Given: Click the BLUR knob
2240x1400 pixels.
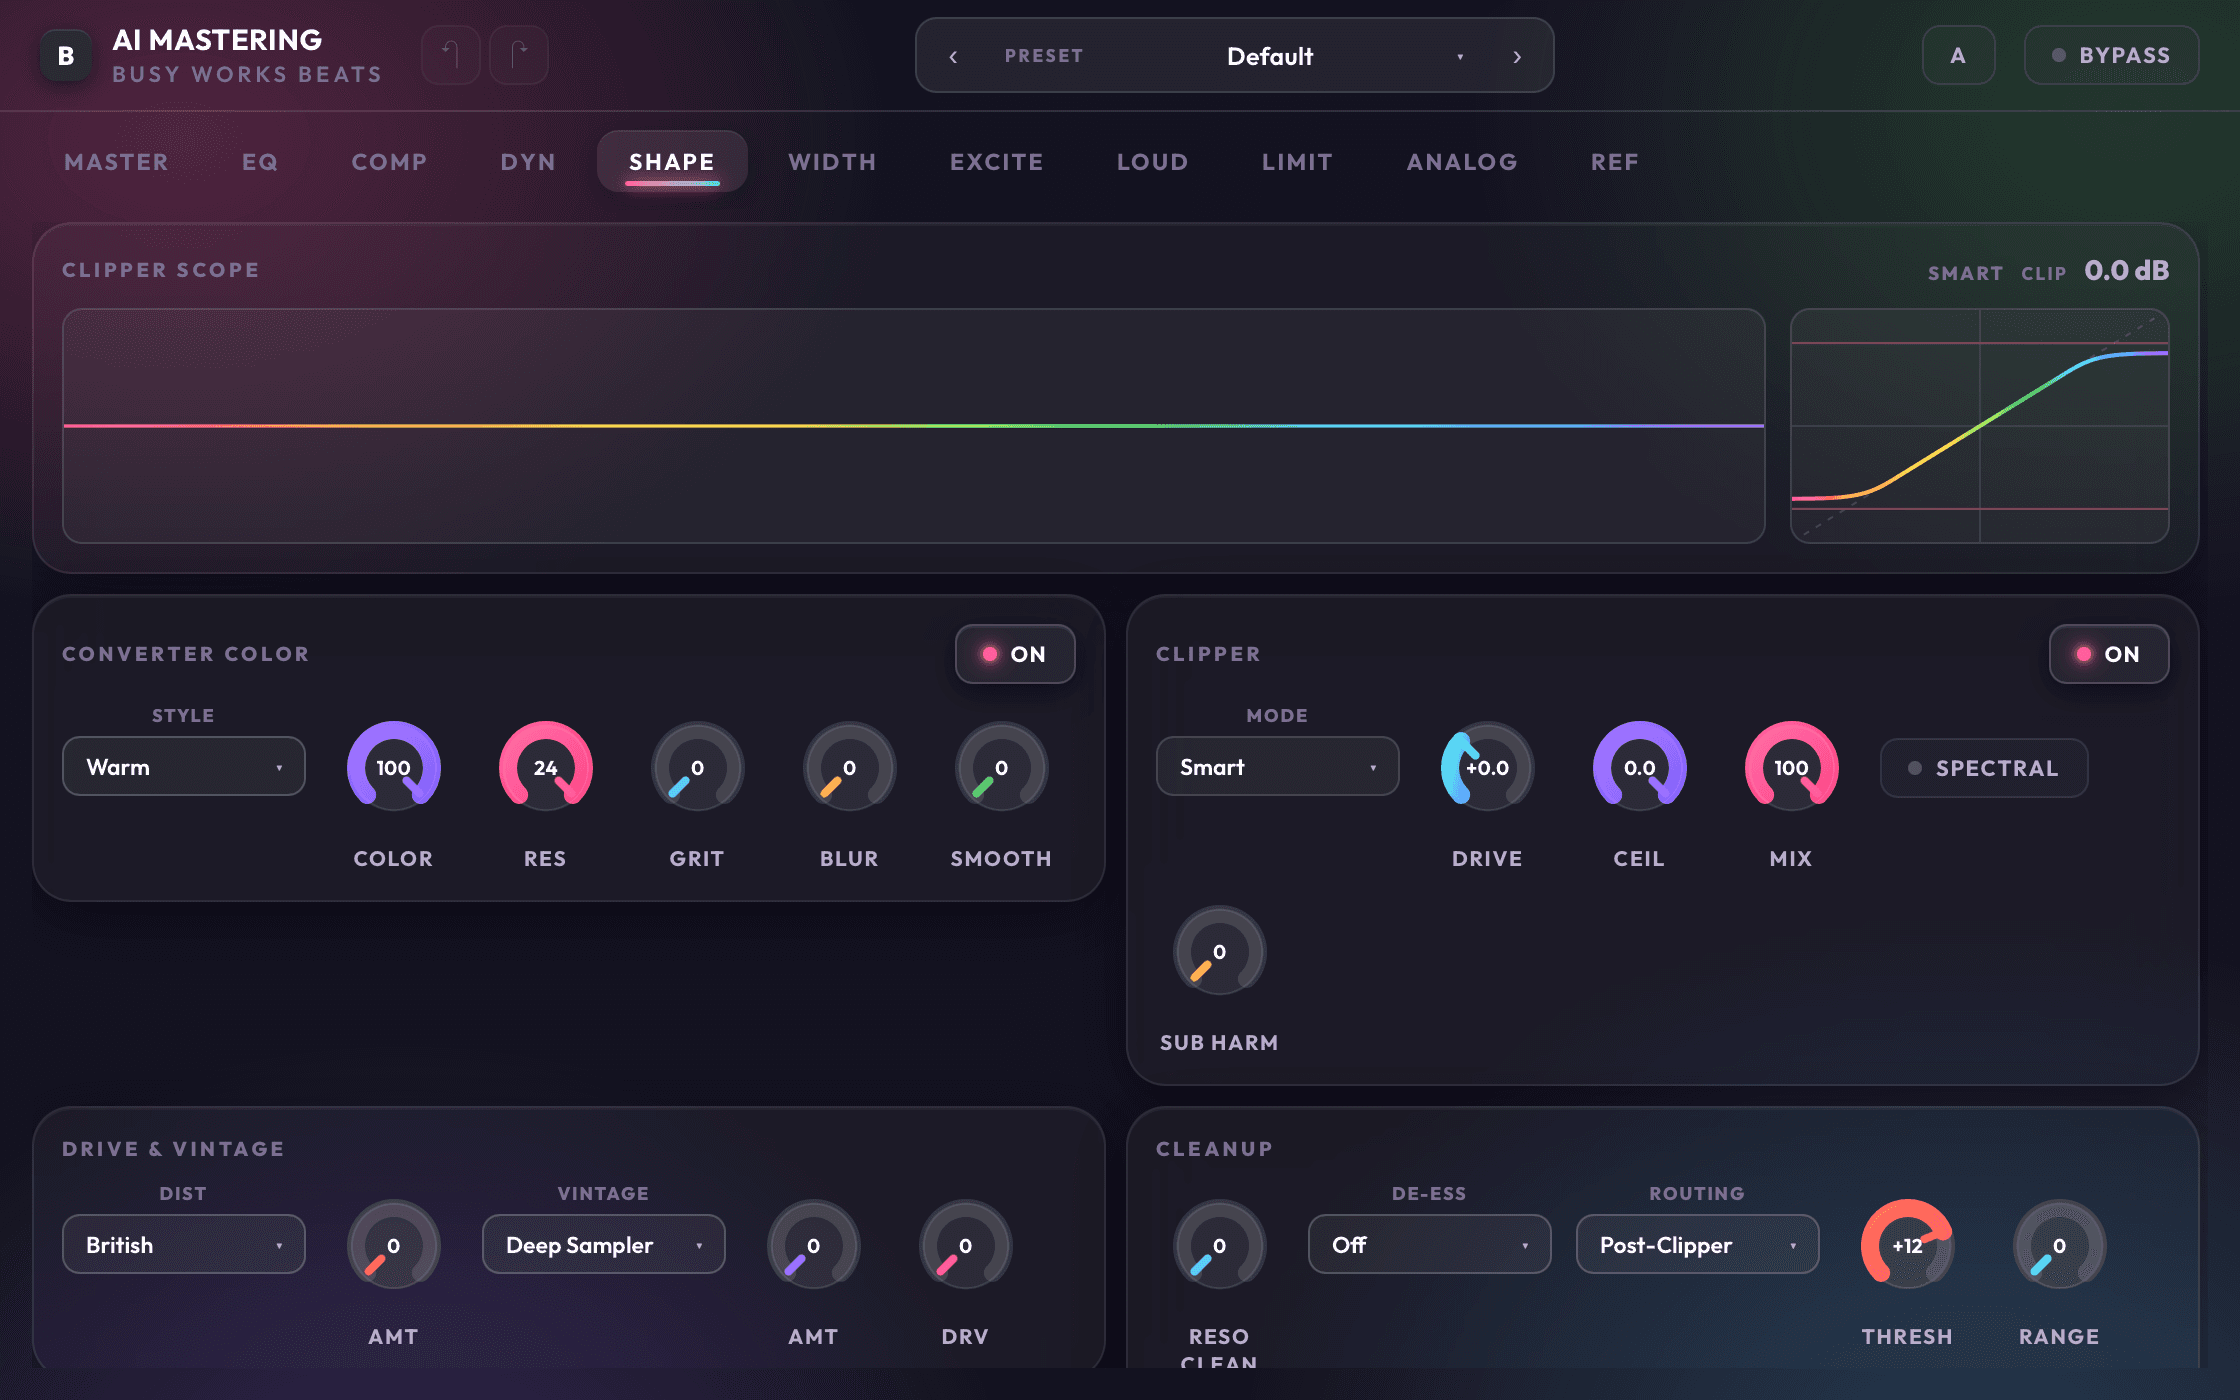Looking at the screenshot, I should coord(849,767).
